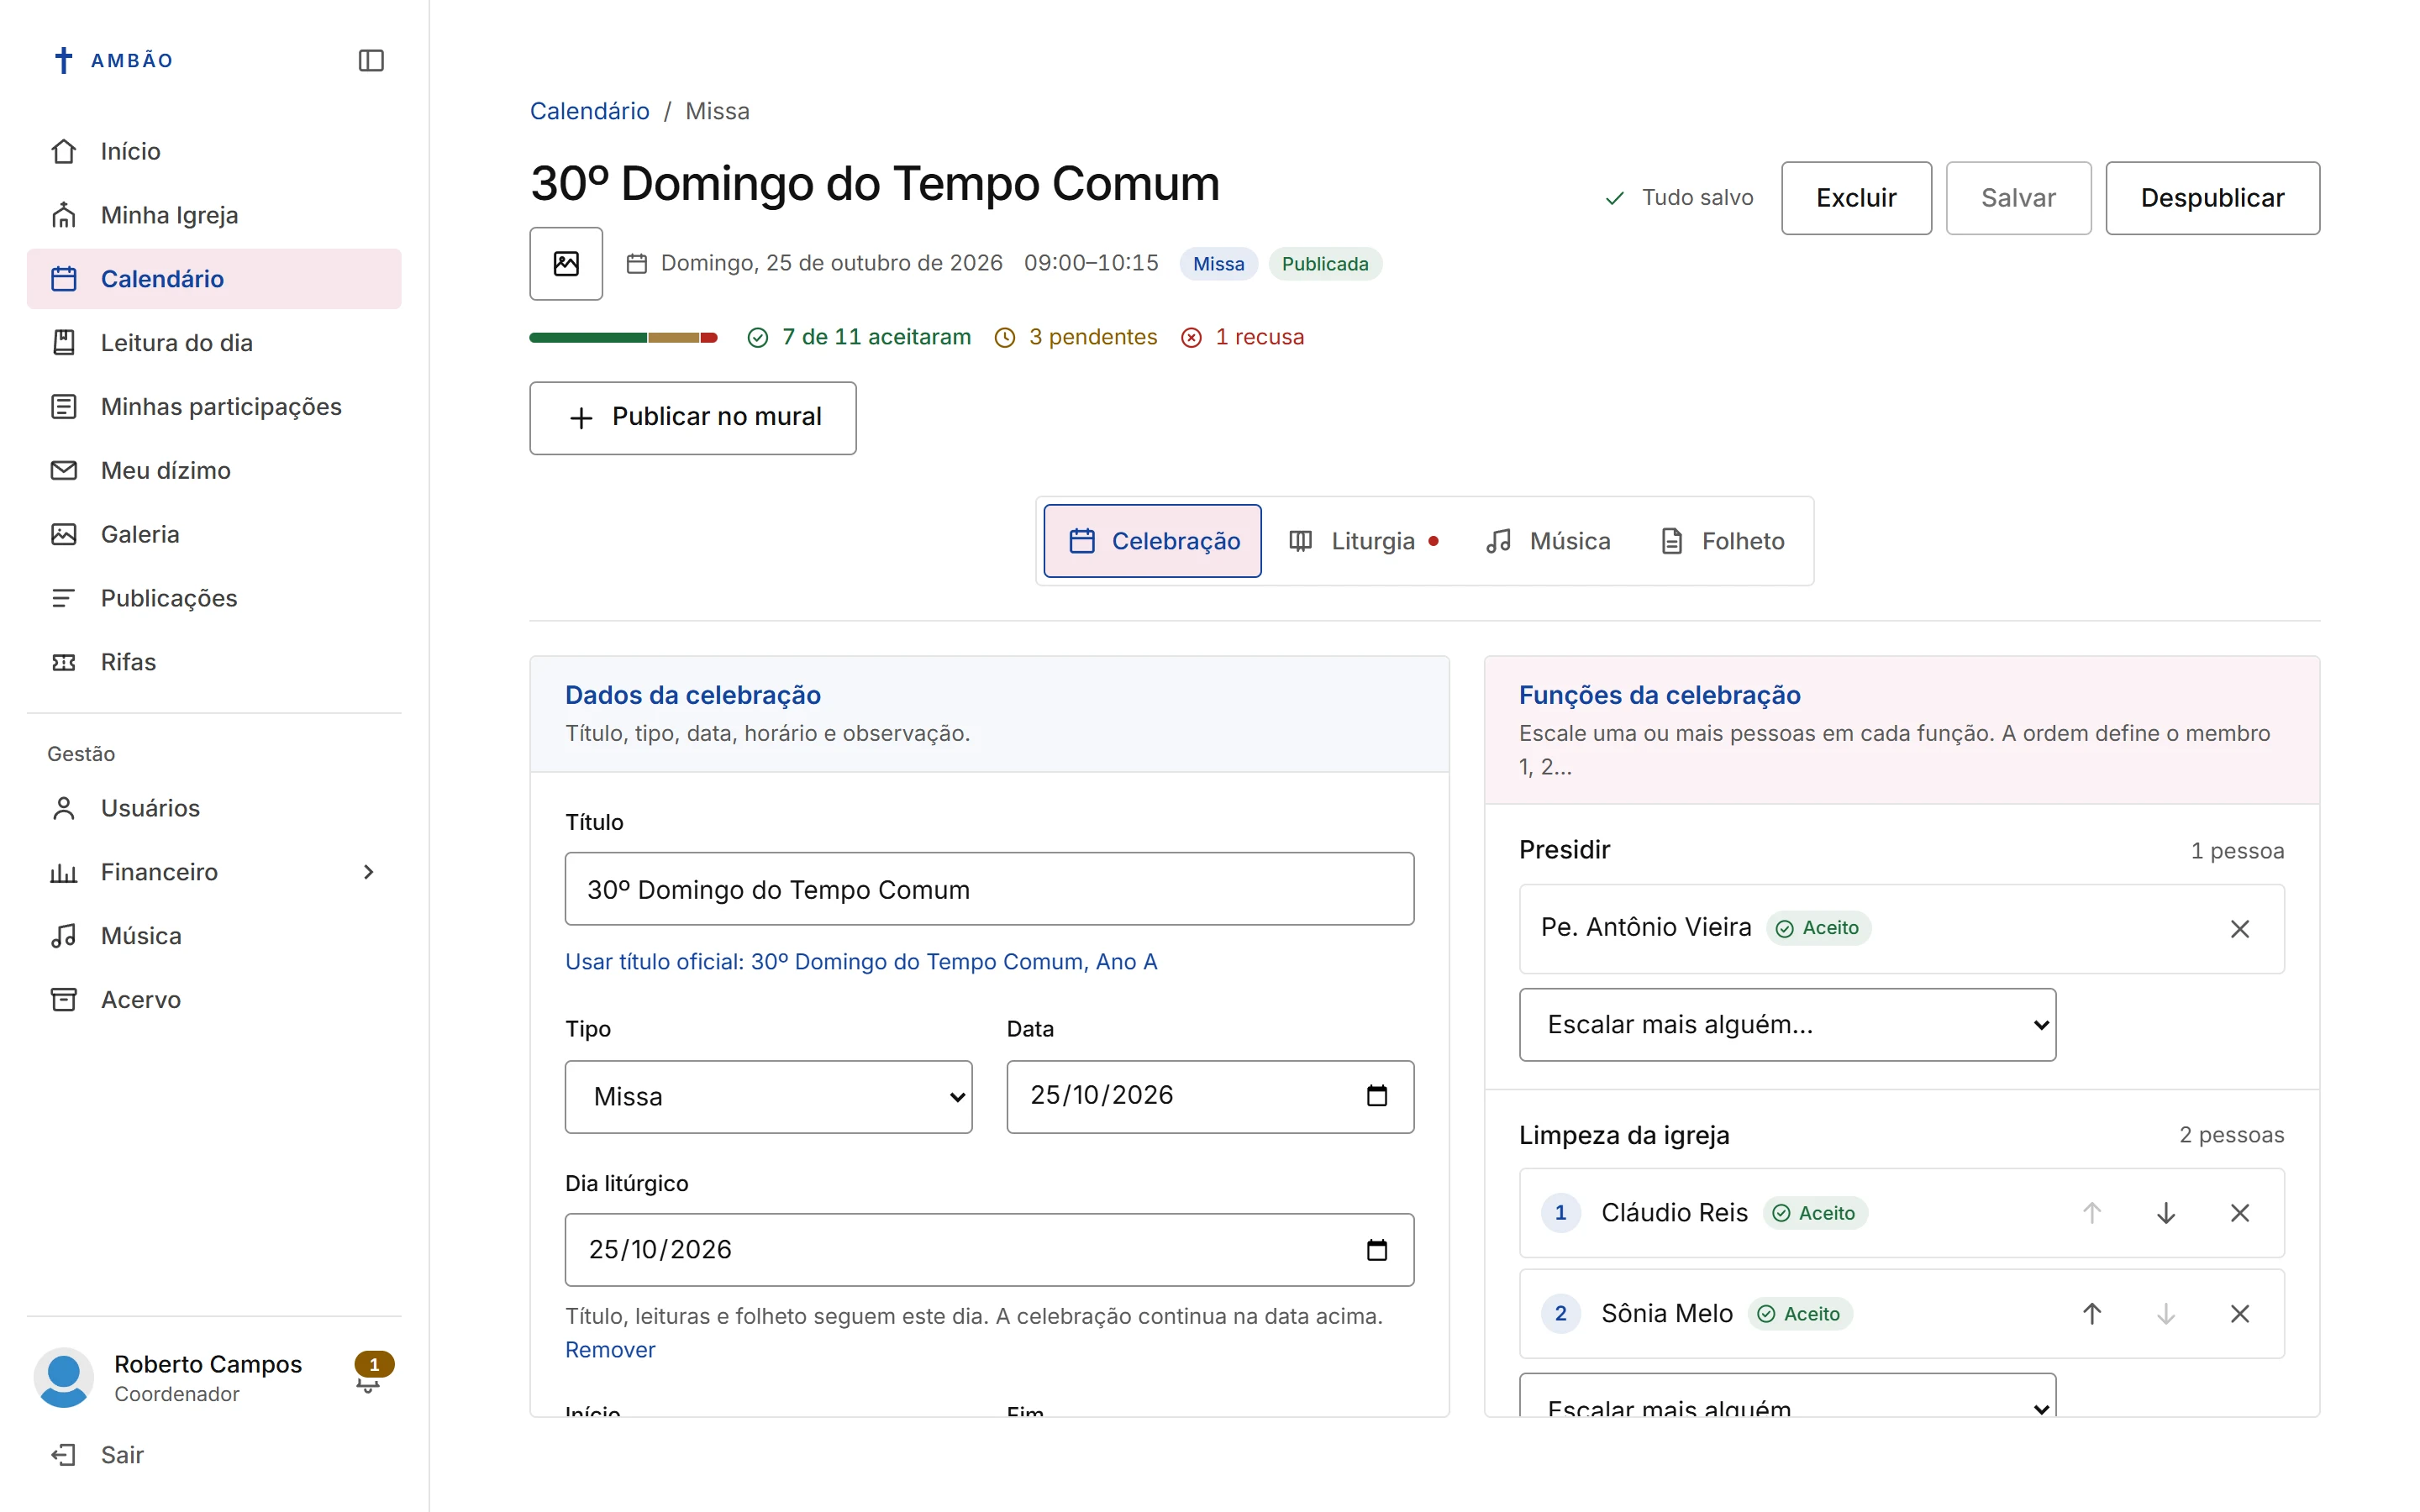
Task: Move Sônia Melo up in order
Action: click(x=2092, y=1314)
